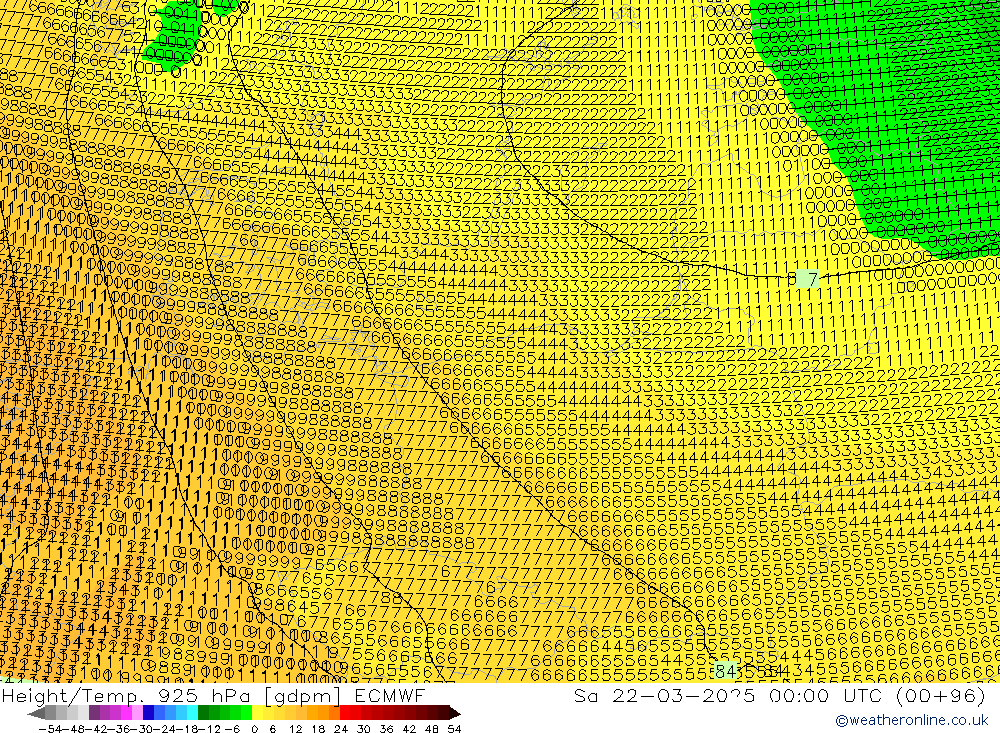1000x733 pixels.
Task: Click the dark right arrow on the color scale
Action: 455,714
